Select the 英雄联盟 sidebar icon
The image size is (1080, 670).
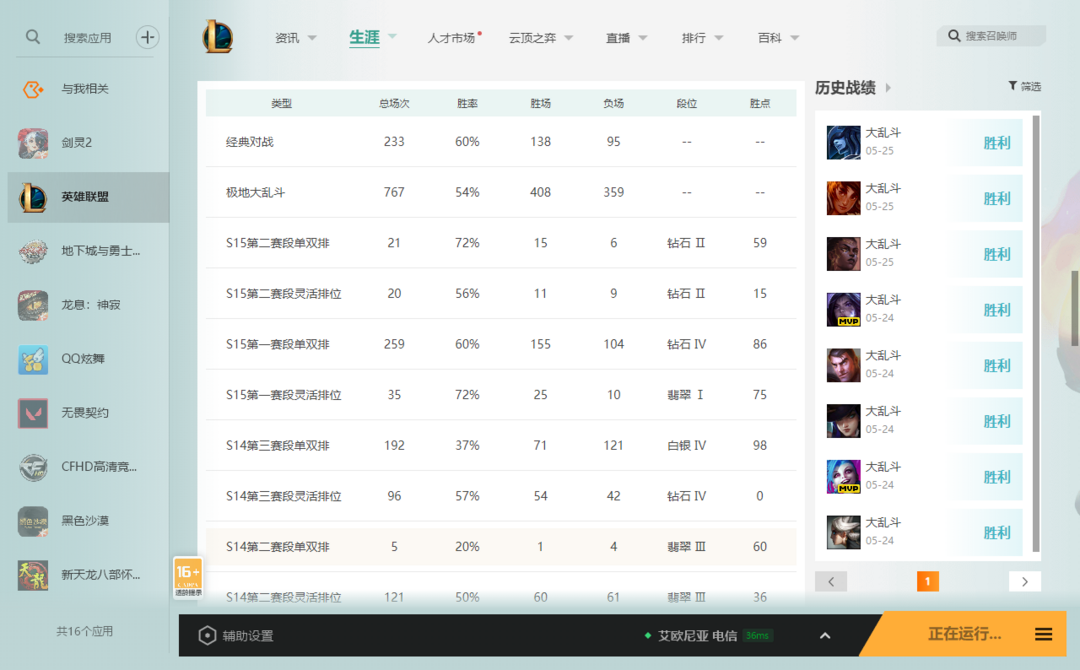pyautogui.click(x=33, y=197)
